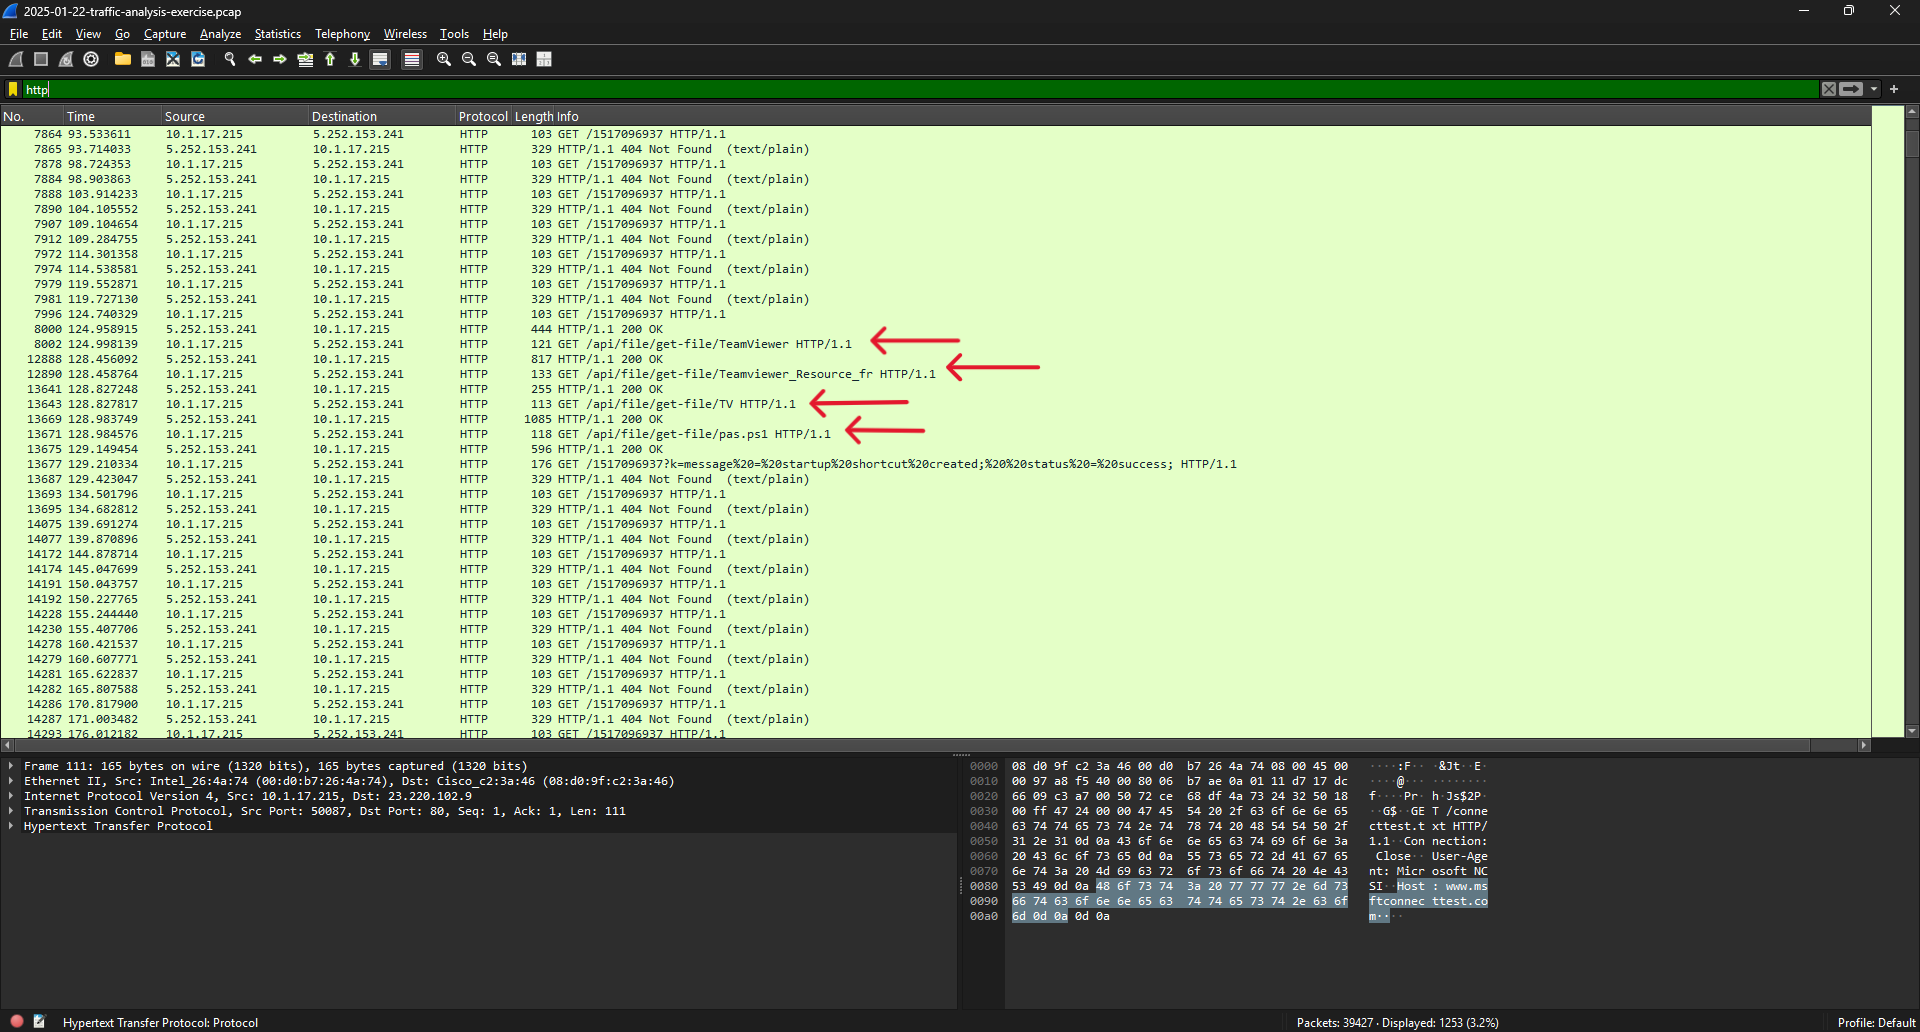Toggle auto-scroll during live capture

(380, 60)
